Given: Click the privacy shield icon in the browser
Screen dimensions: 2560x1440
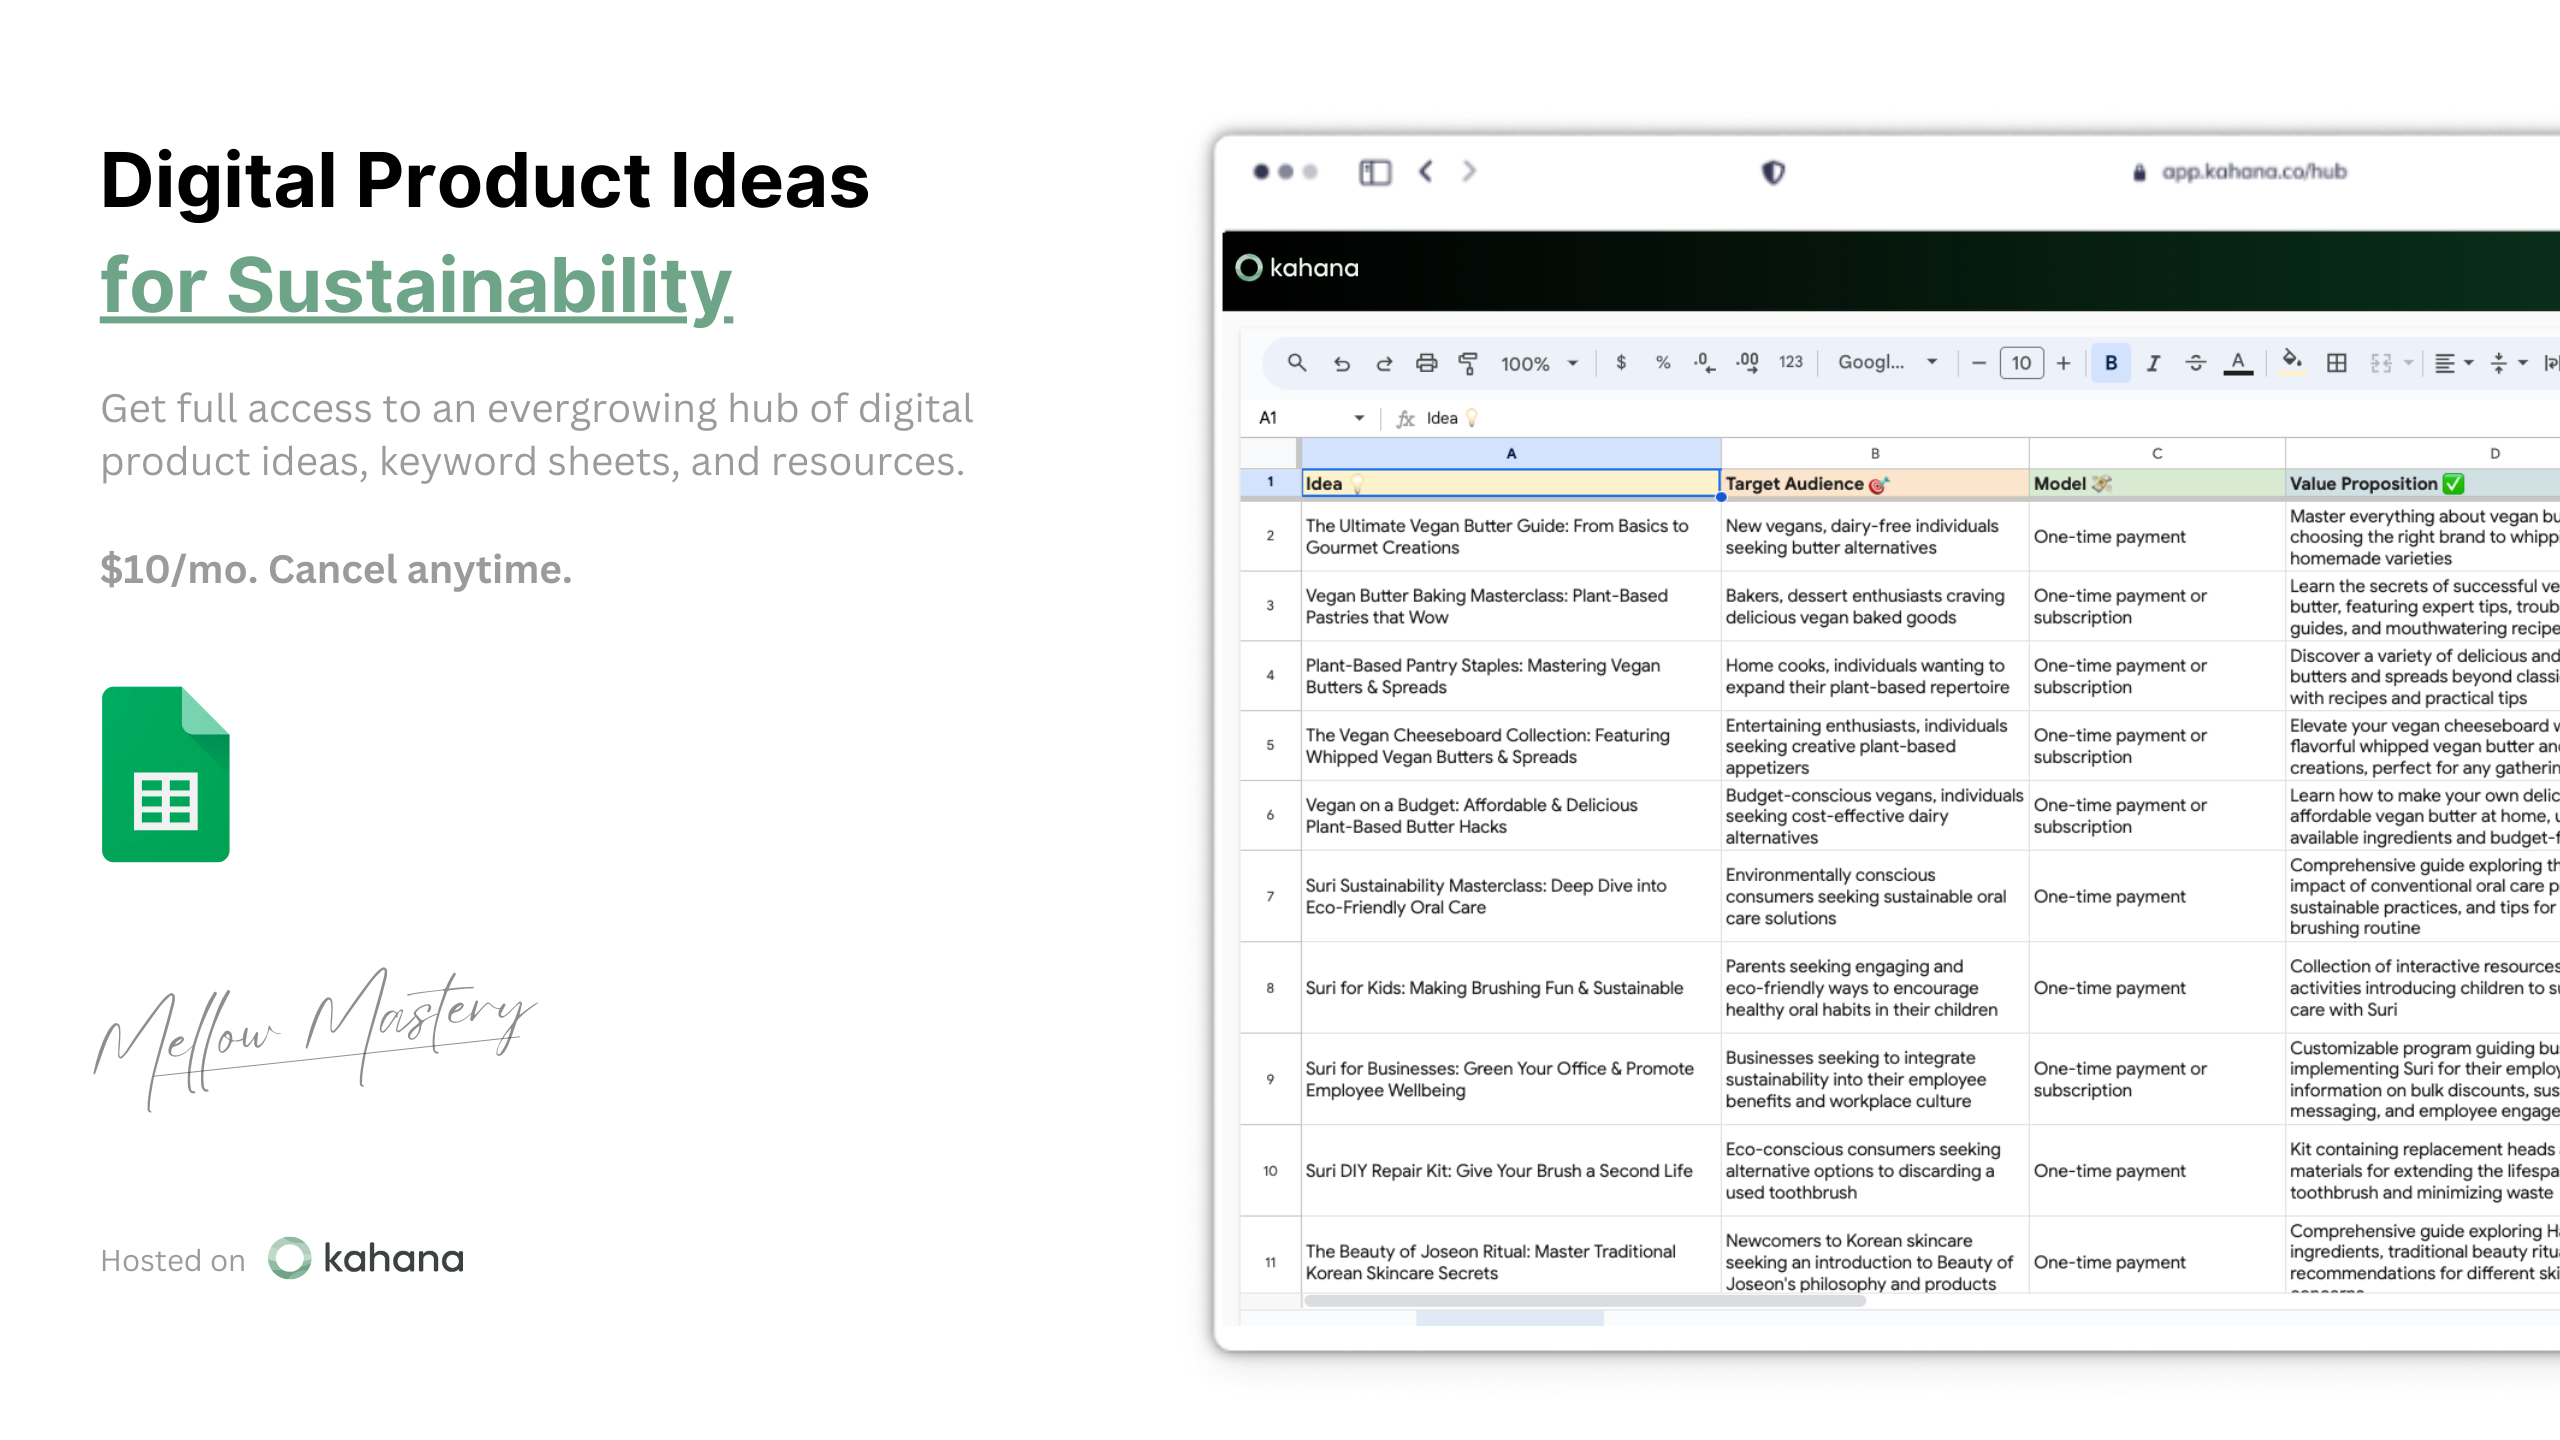Looking at the screenshot, I should (x=1773, y=172).
